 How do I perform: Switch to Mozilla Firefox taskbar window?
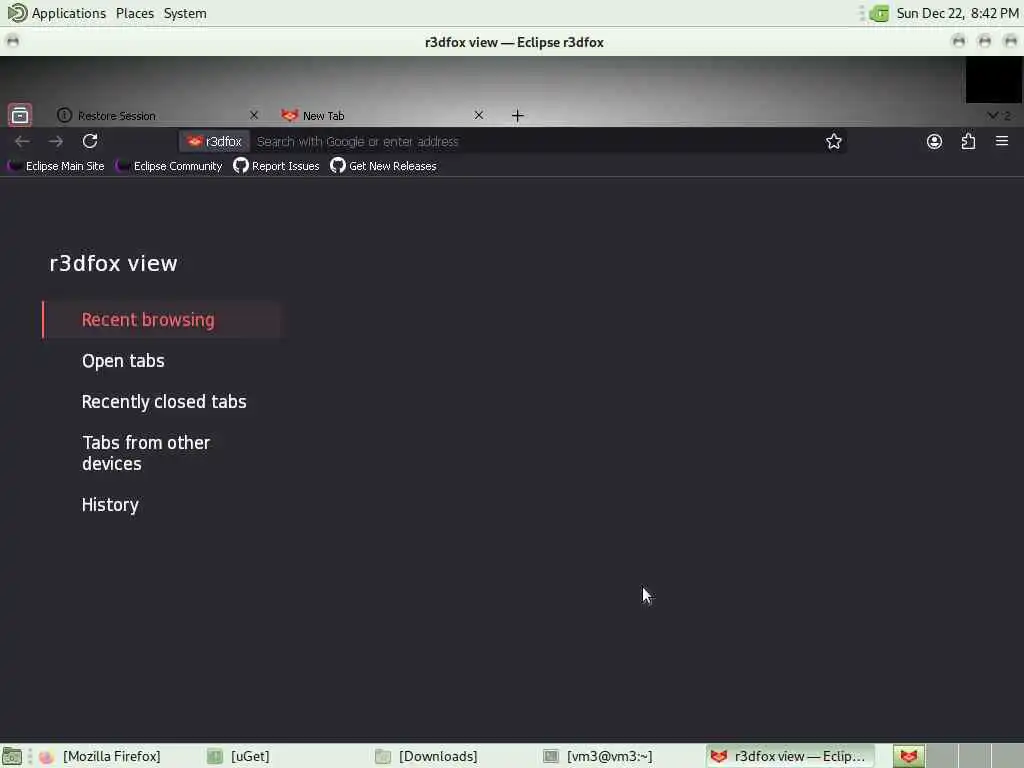coord(100,756)
